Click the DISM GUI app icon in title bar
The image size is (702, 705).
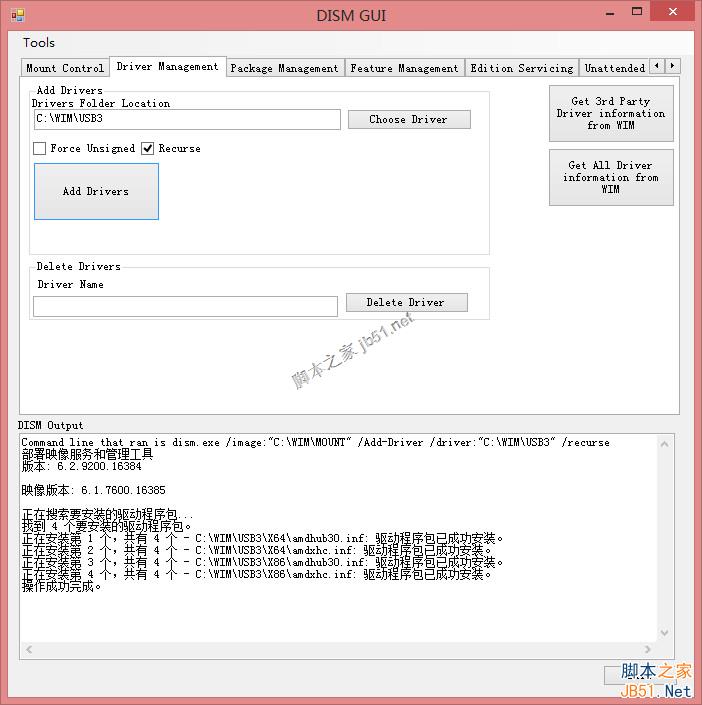click(x=18, y=16)
